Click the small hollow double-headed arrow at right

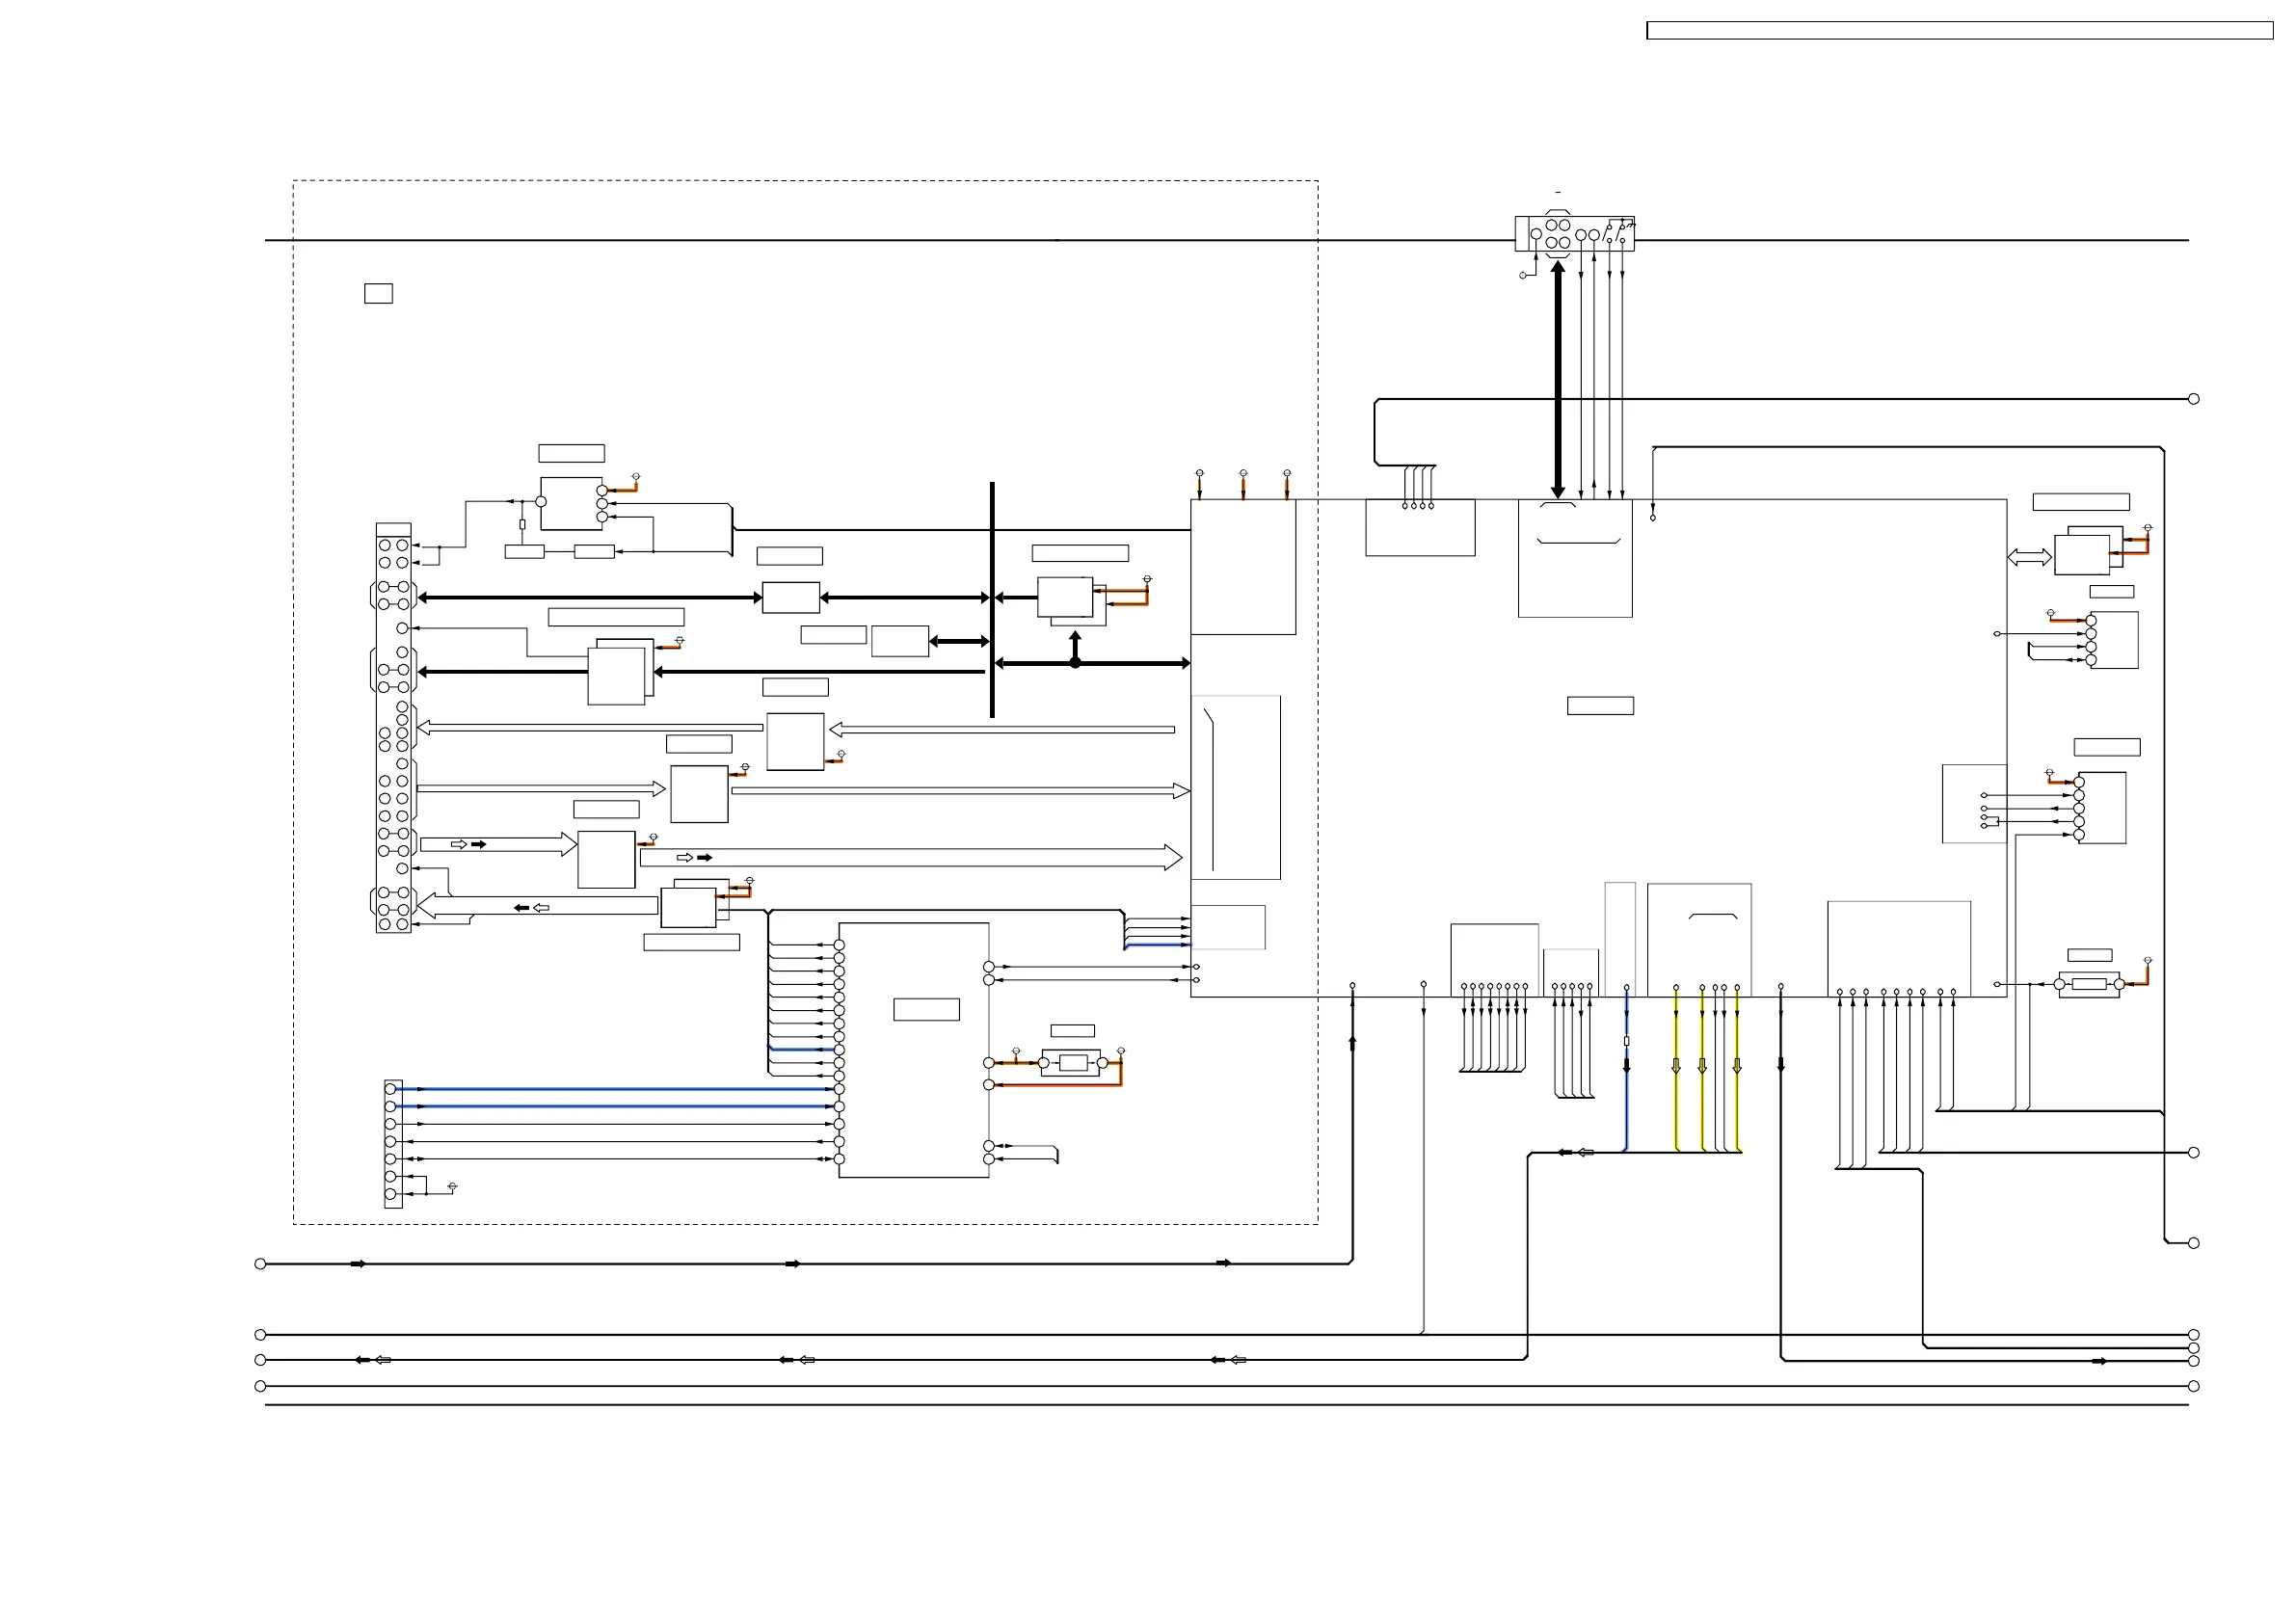[2029, 557]
